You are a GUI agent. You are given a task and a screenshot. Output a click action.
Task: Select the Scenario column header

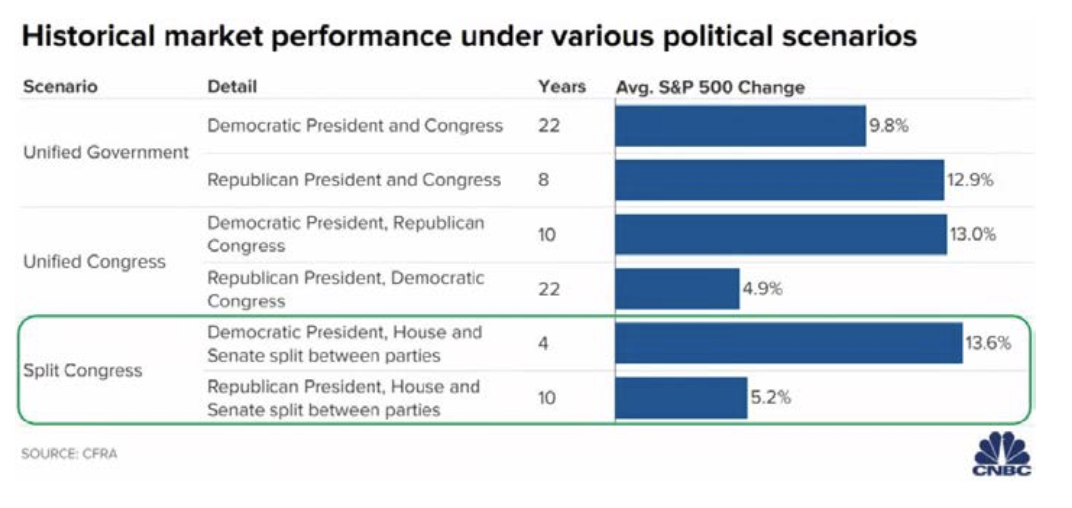coord(60,87)
